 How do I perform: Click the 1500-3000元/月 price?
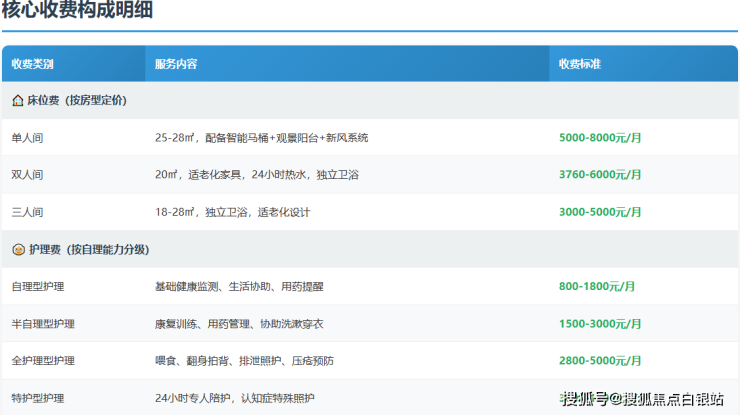(602, 324)
